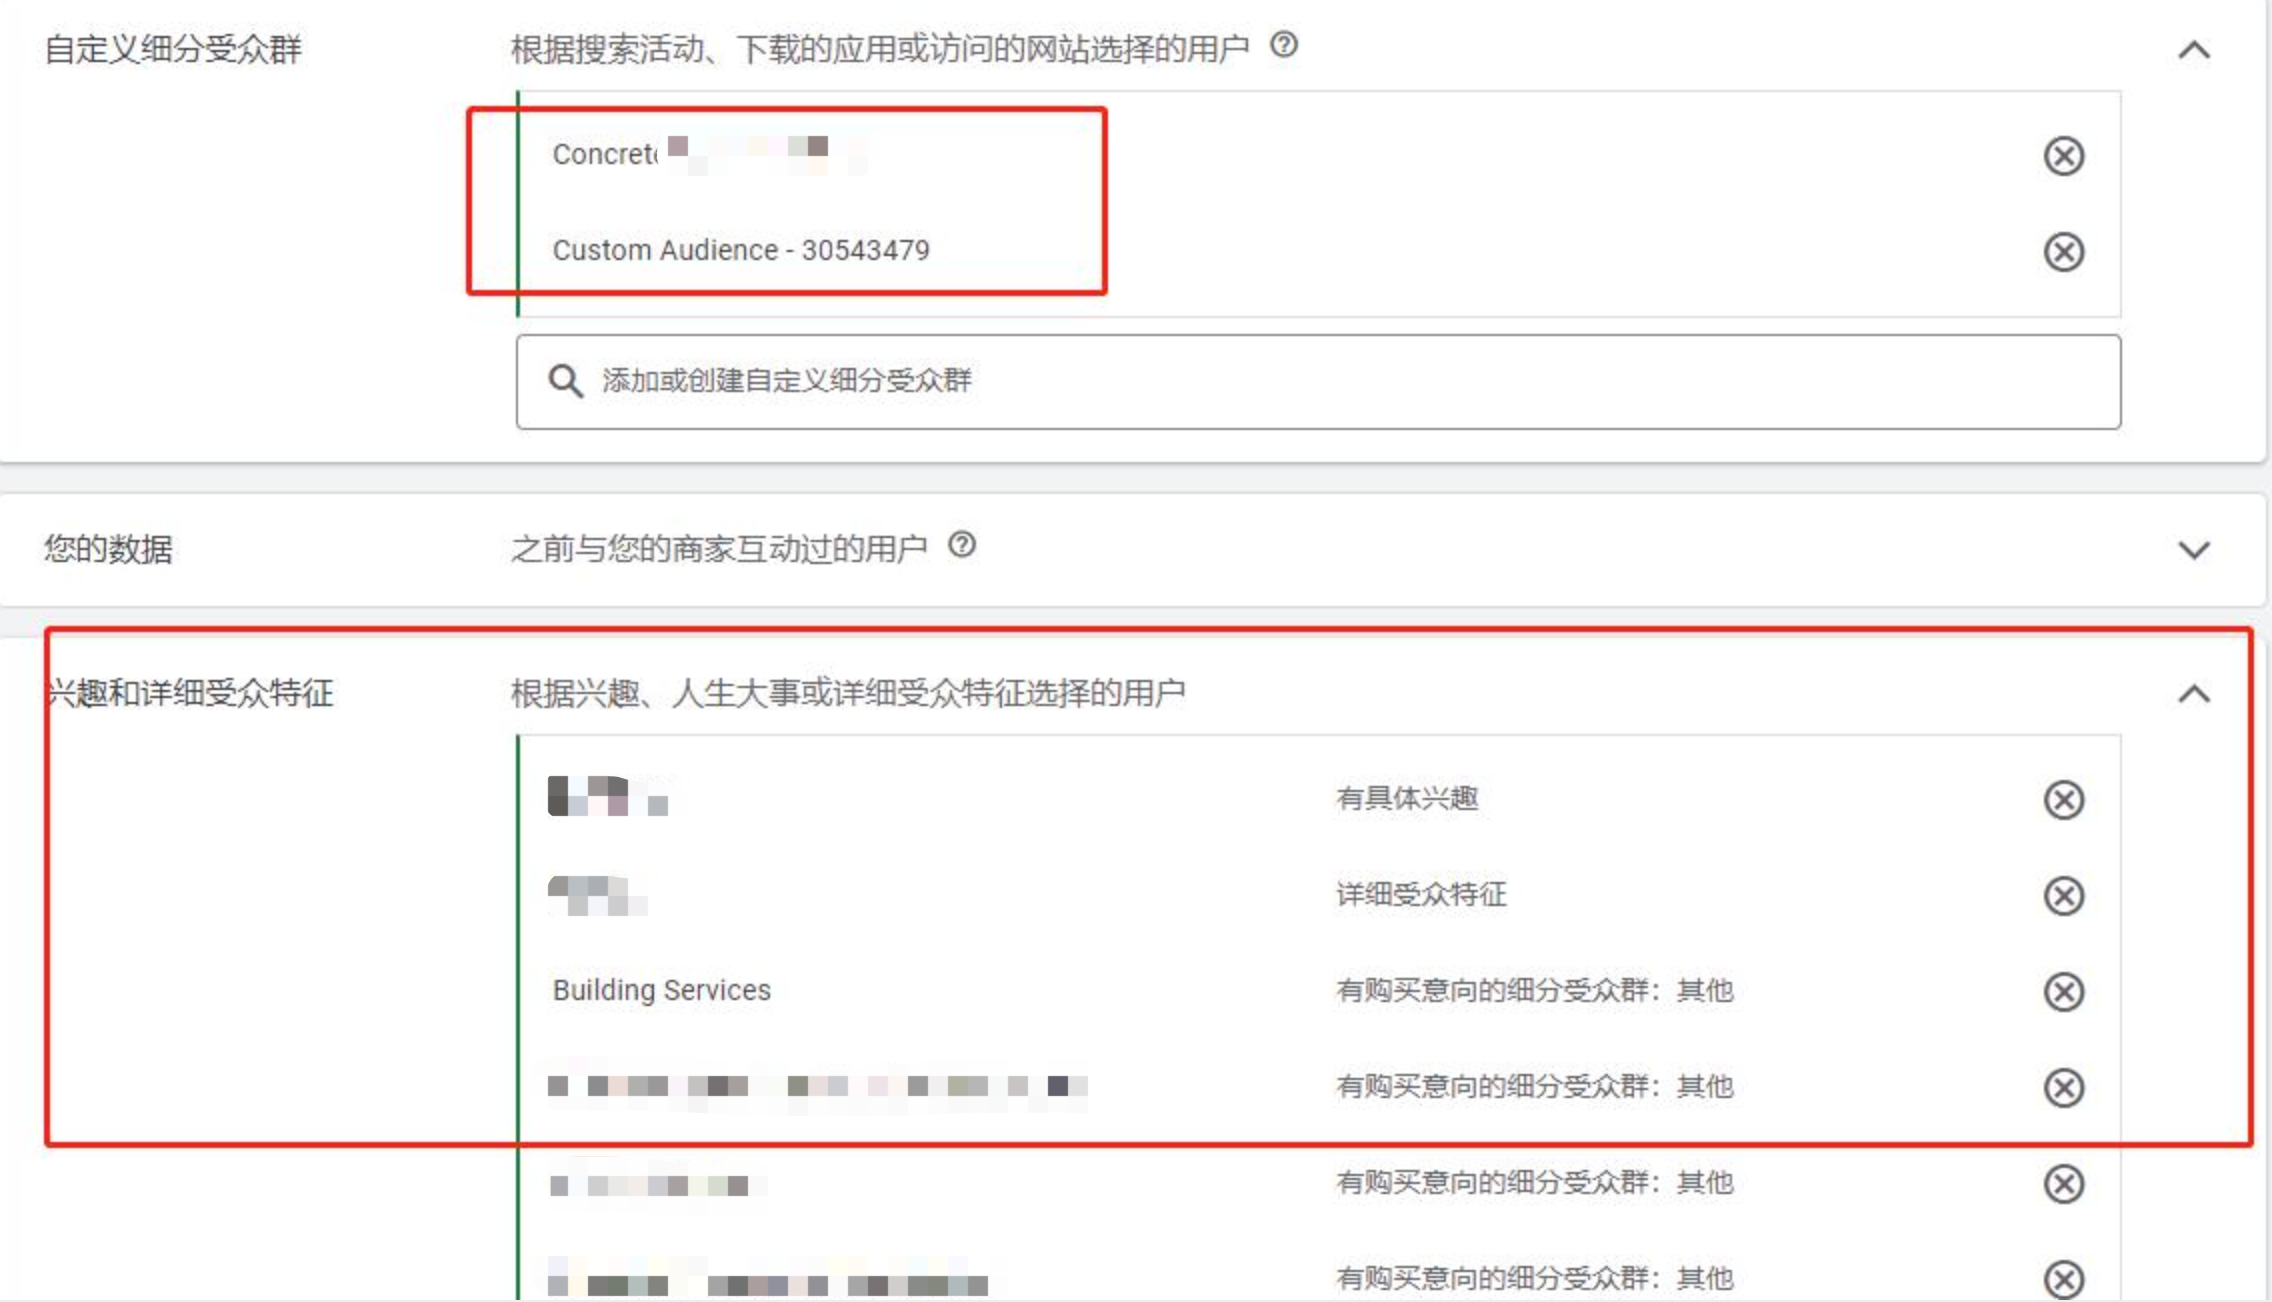This screenshot has height=1302, width=2272.
Task: Remove the Concrete custom segment
Action: 2065,155
